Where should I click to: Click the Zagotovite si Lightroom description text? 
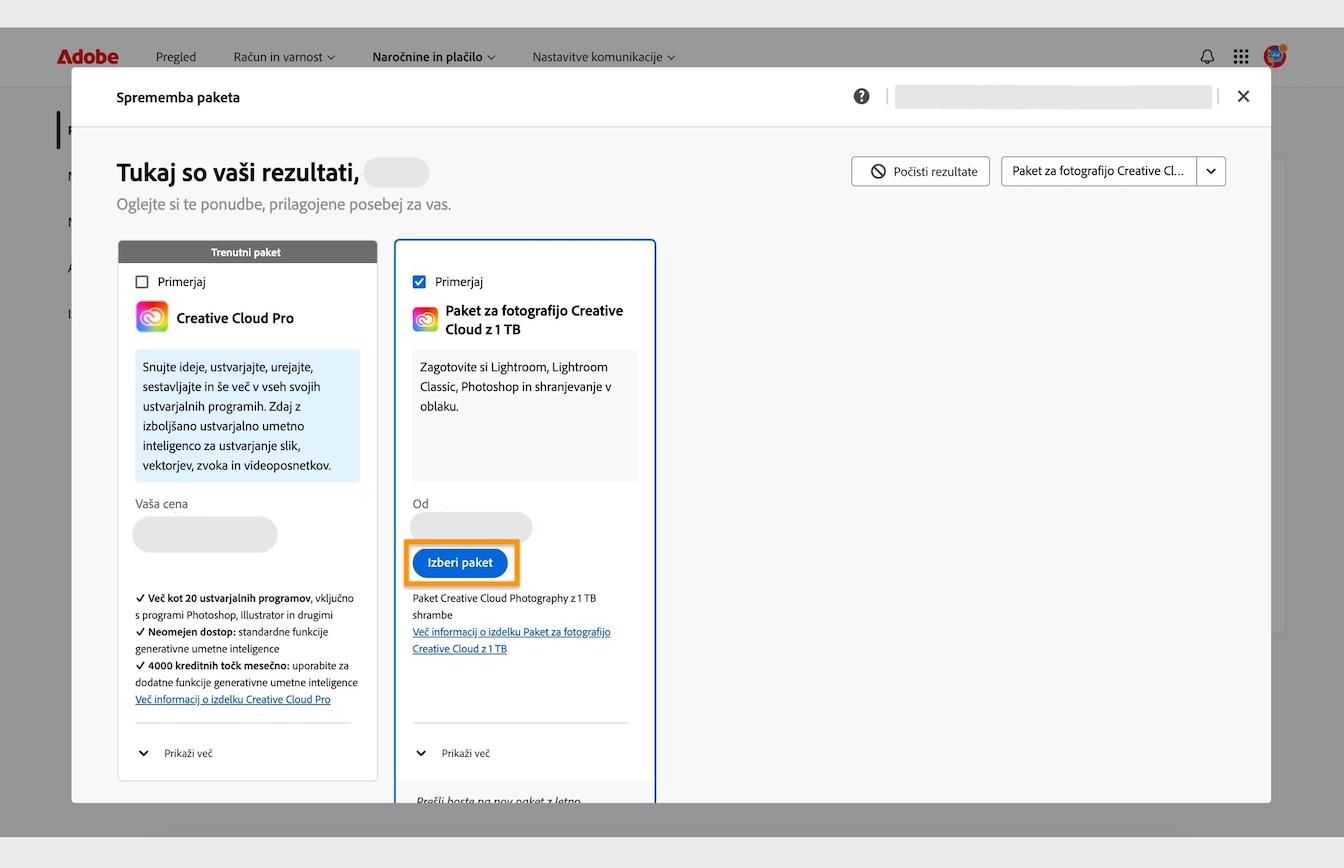[x=515, y=387]
